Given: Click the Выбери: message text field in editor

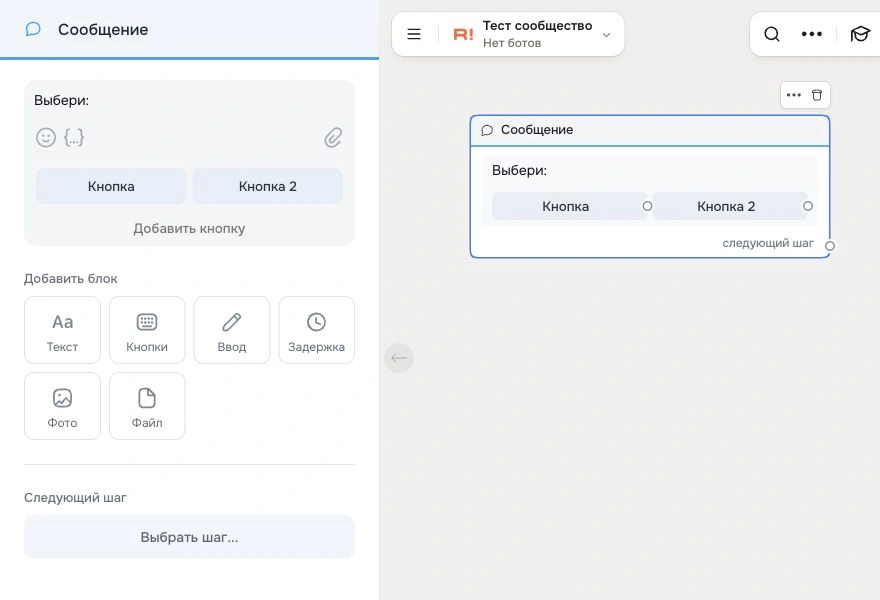Looking at the screenshot, I should point(189,100).
